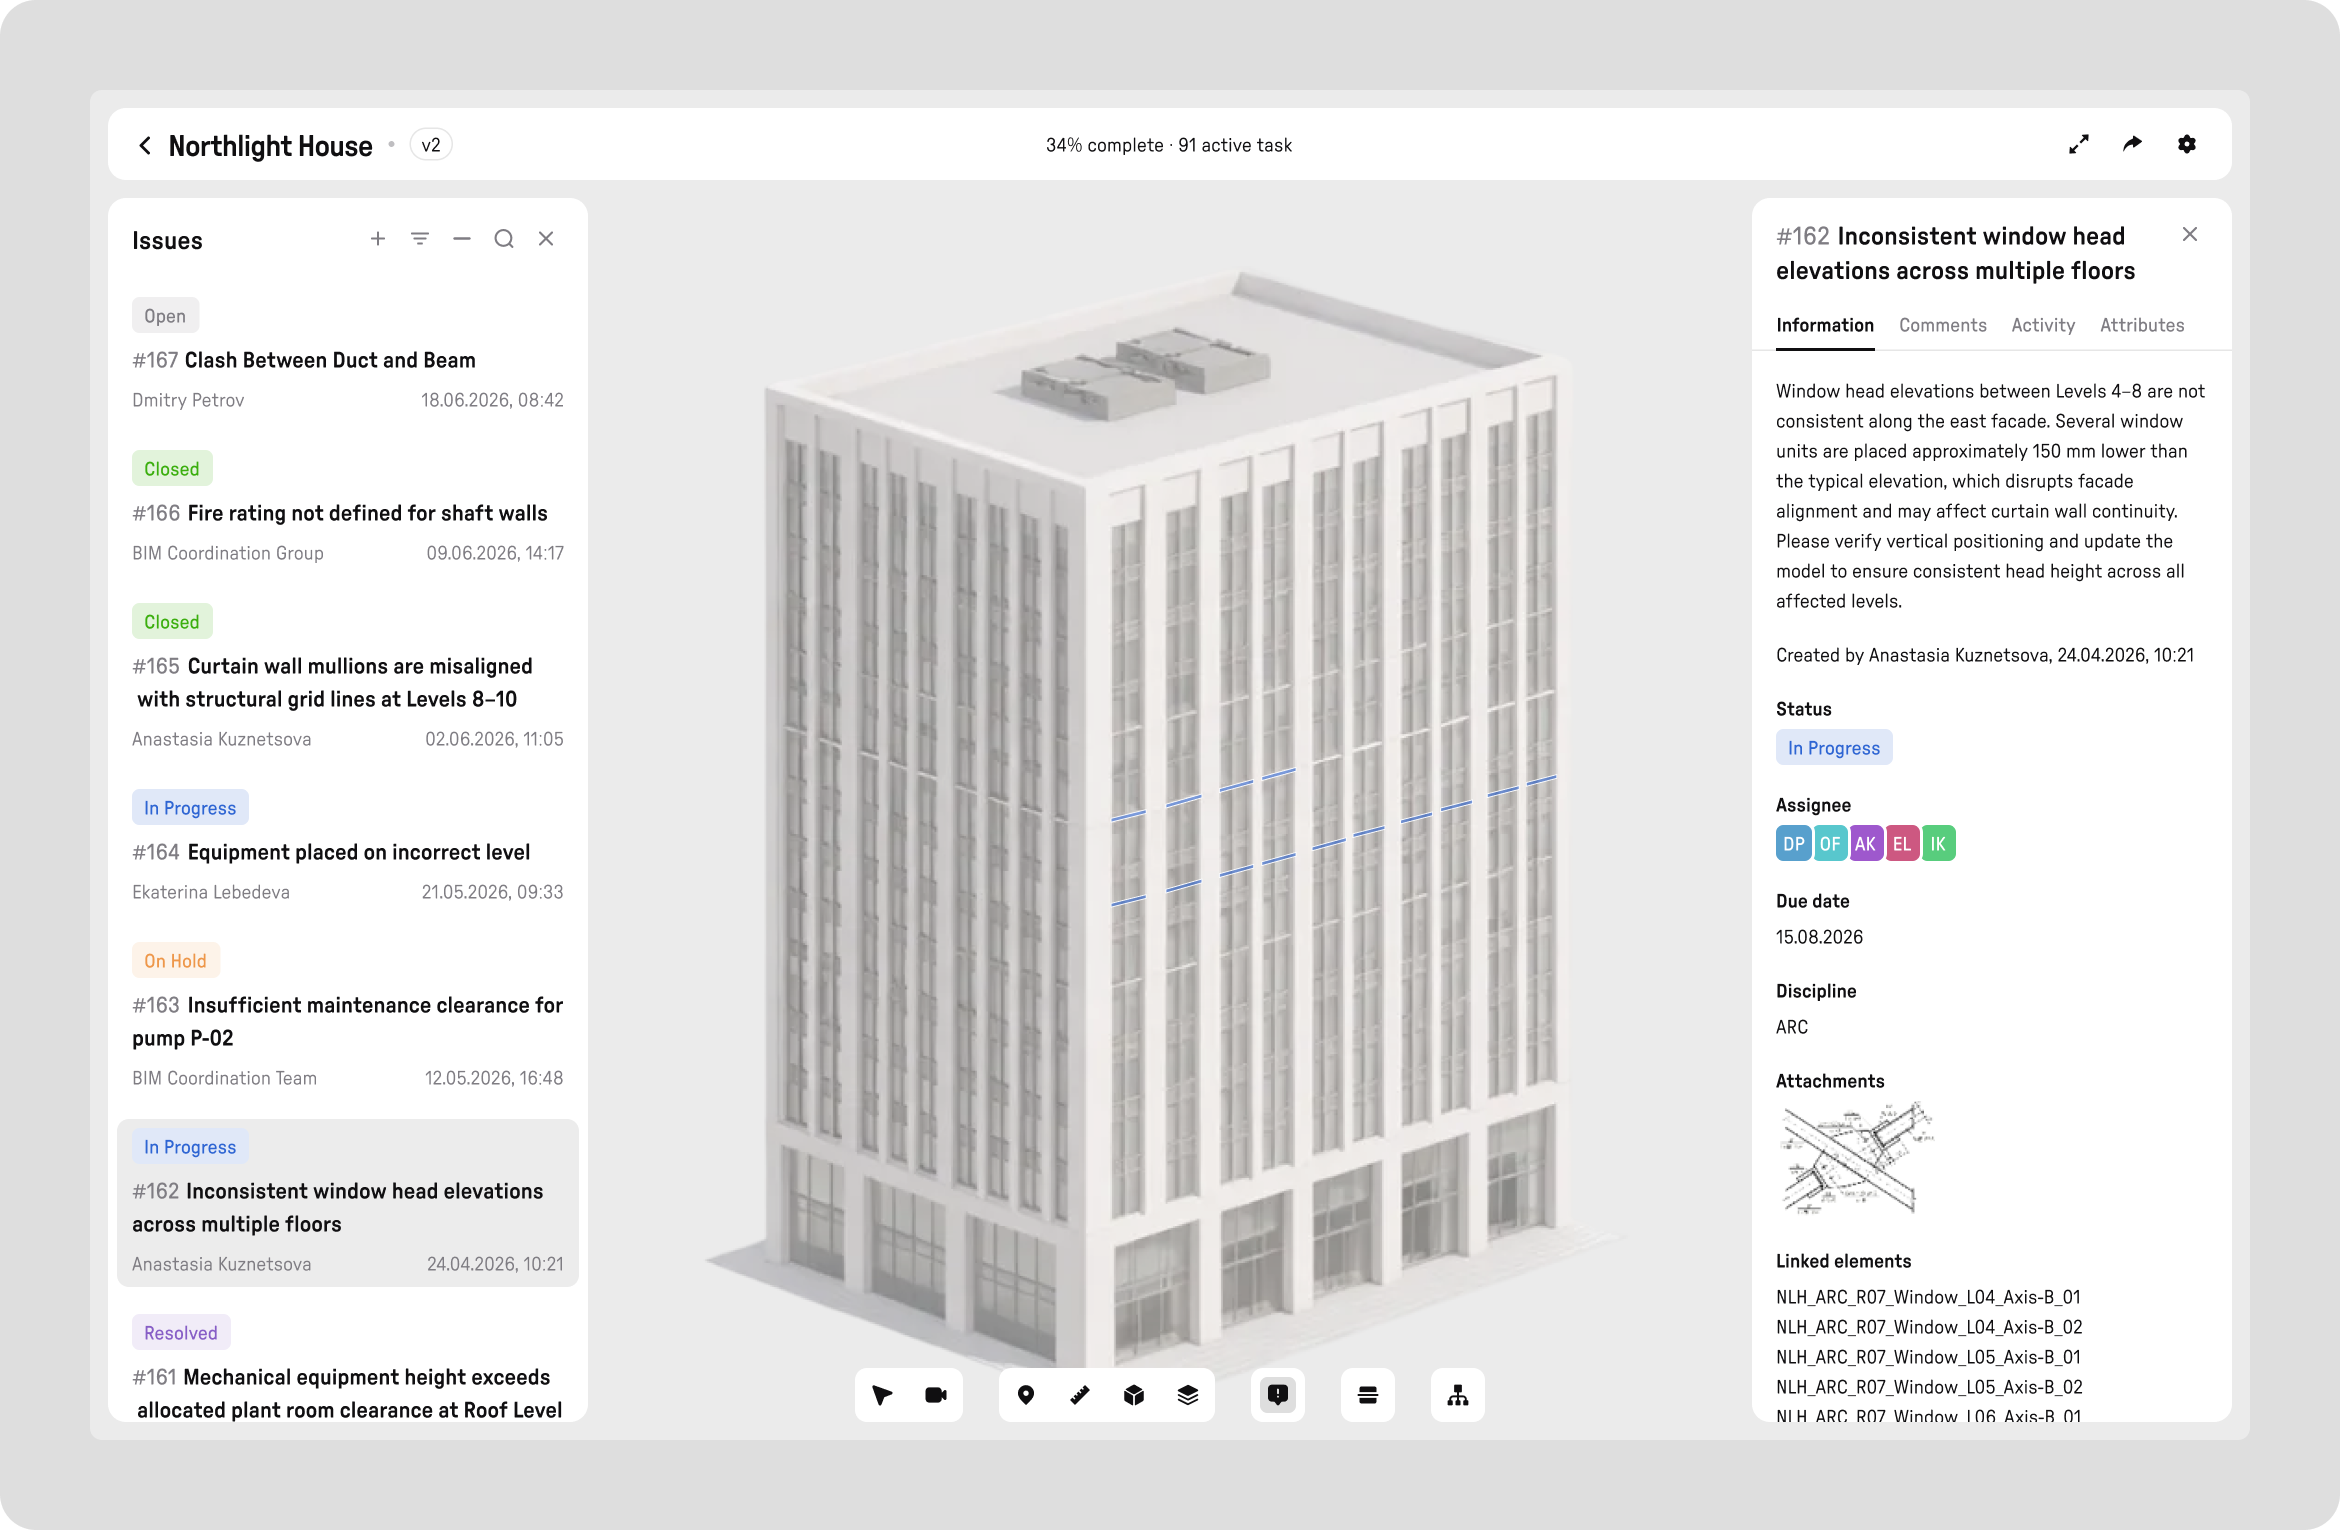
Task: Open issue #161 Mechanical equipment height exceeds
Action: (x=348, y=1365)
